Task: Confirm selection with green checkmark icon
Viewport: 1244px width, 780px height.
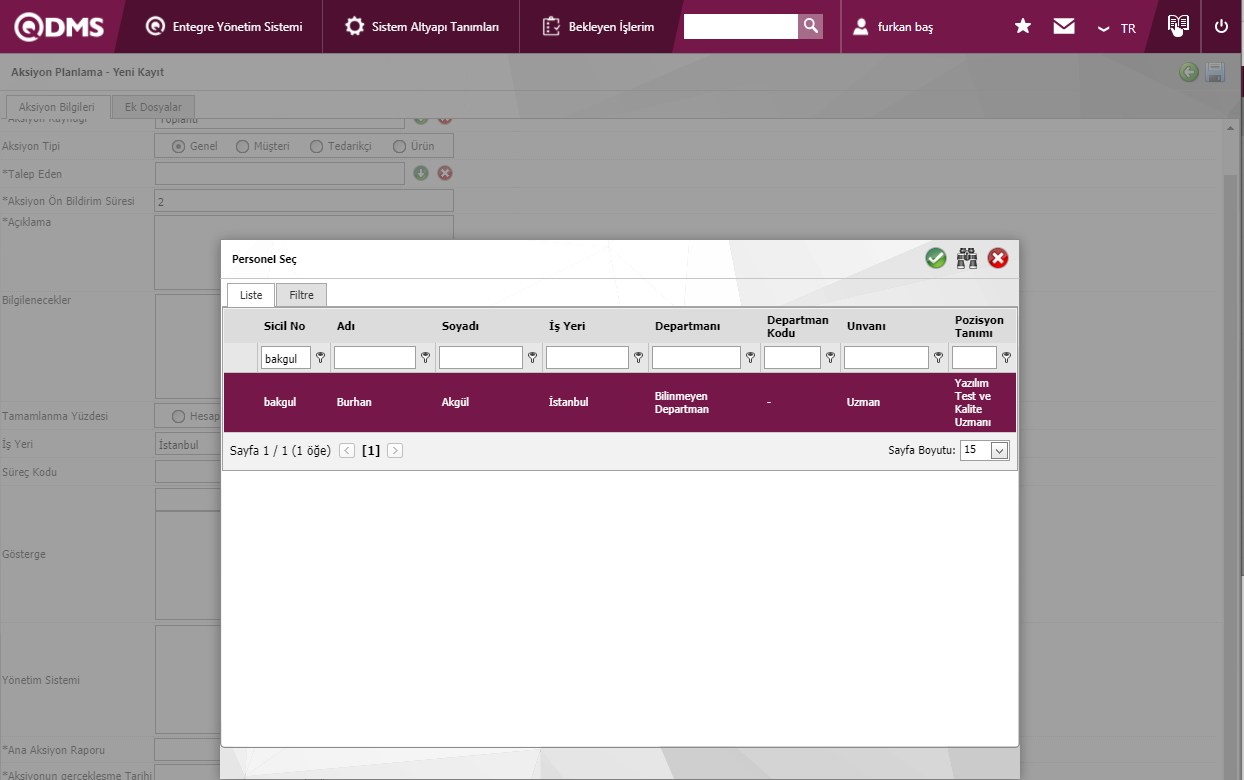Action: click(935, 259)
